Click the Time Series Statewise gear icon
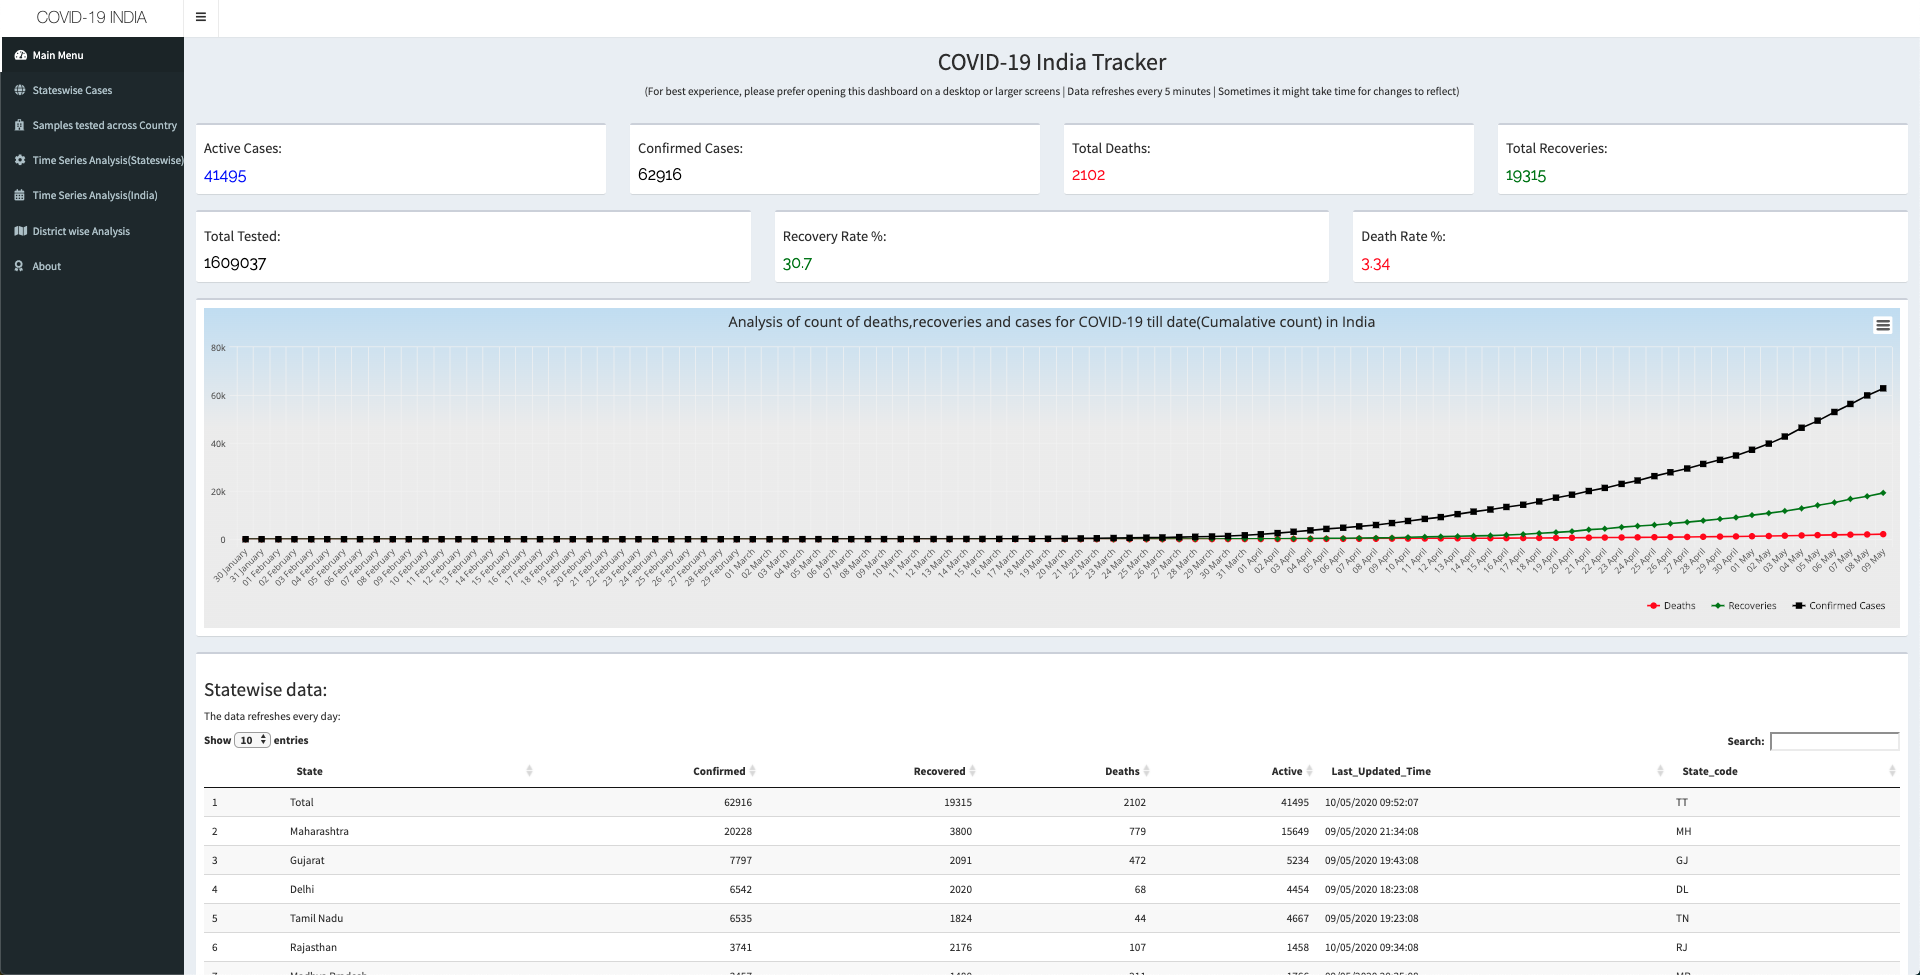The height and width of the screenshot is (975, 1920). click(x=20, y=160)
